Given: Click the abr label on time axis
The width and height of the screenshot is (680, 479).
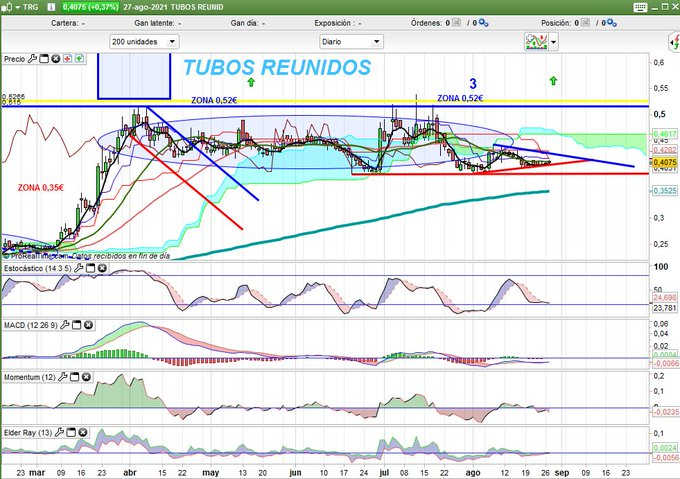Looking at the screenshot, I should [x=130, y=472].
